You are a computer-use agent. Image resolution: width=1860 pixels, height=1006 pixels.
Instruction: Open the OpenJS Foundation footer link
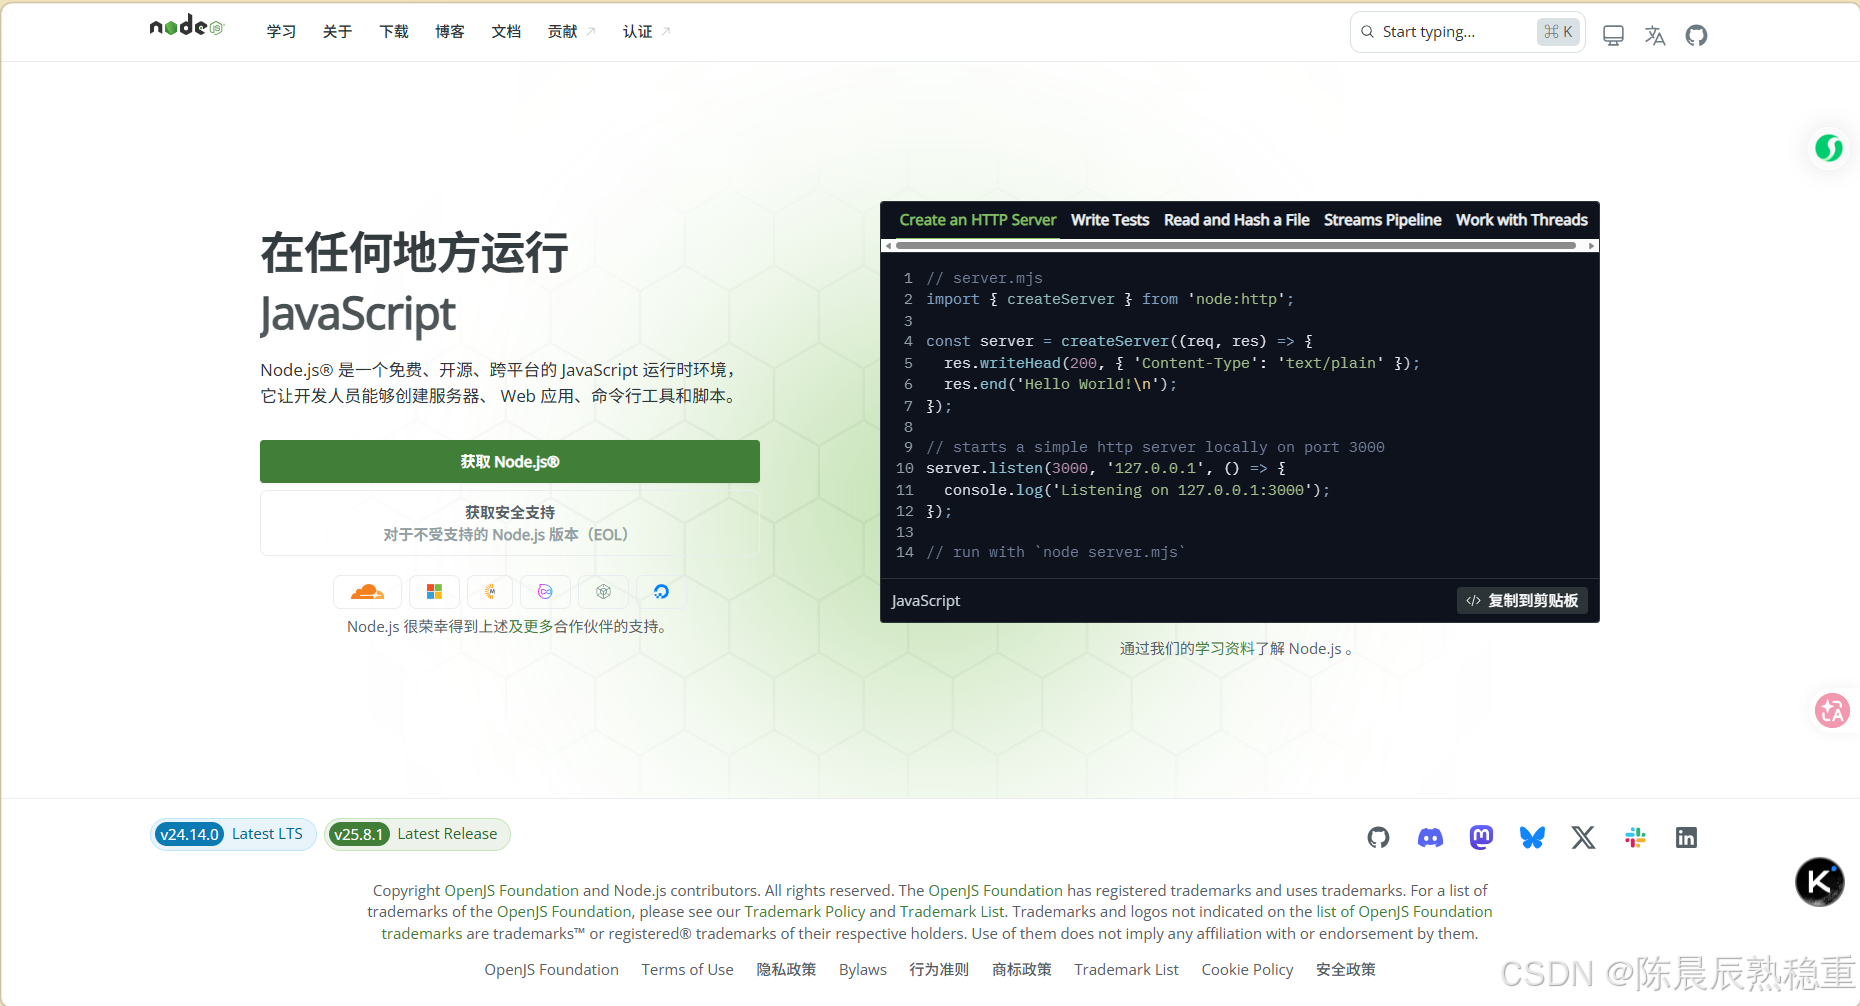tap(551, 970)
